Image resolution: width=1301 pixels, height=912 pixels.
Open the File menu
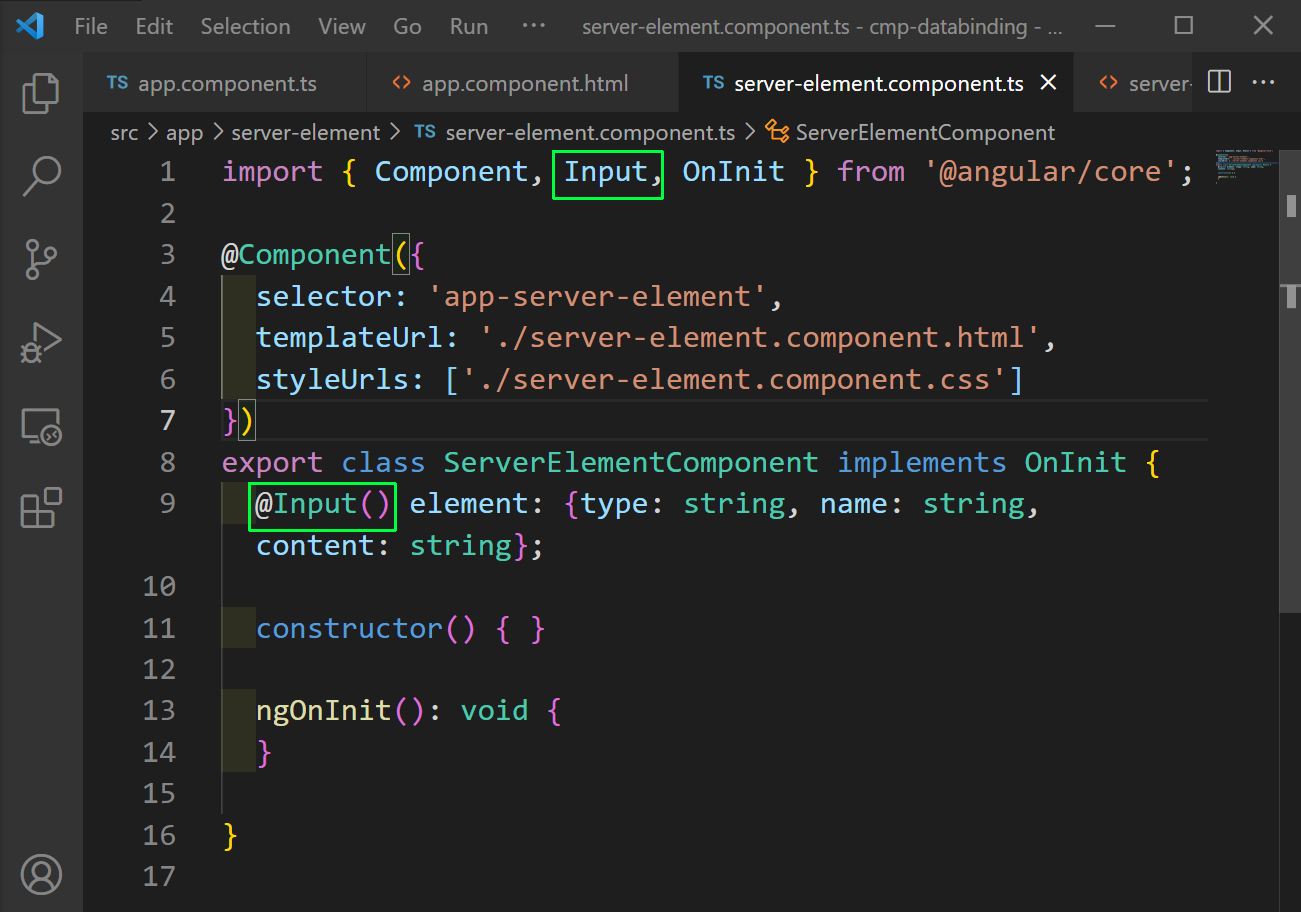[91, 26]
